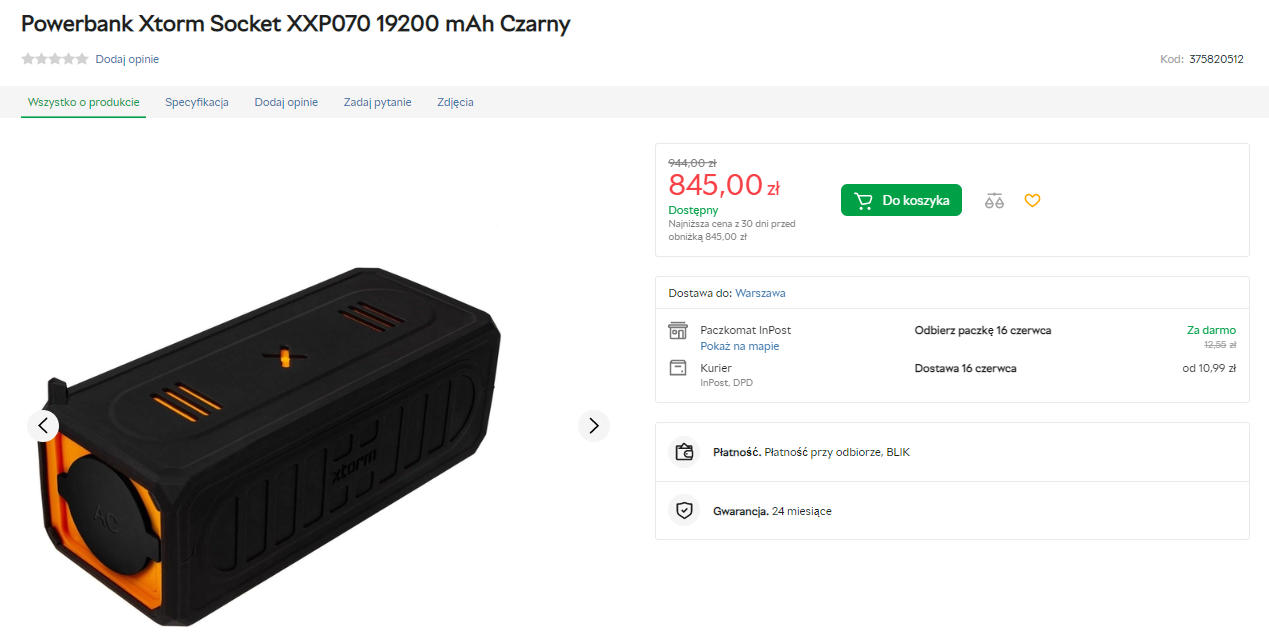Image resolution: width=1269 pixels, height=637 pixels.
Task: Open Pokaż na mapie link
Action: pos(739,346)
